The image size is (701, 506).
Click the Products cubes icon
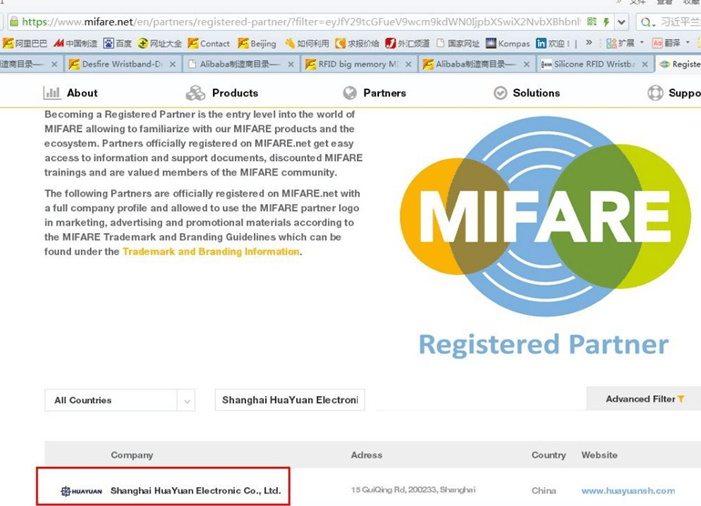(x=195, y=93)
